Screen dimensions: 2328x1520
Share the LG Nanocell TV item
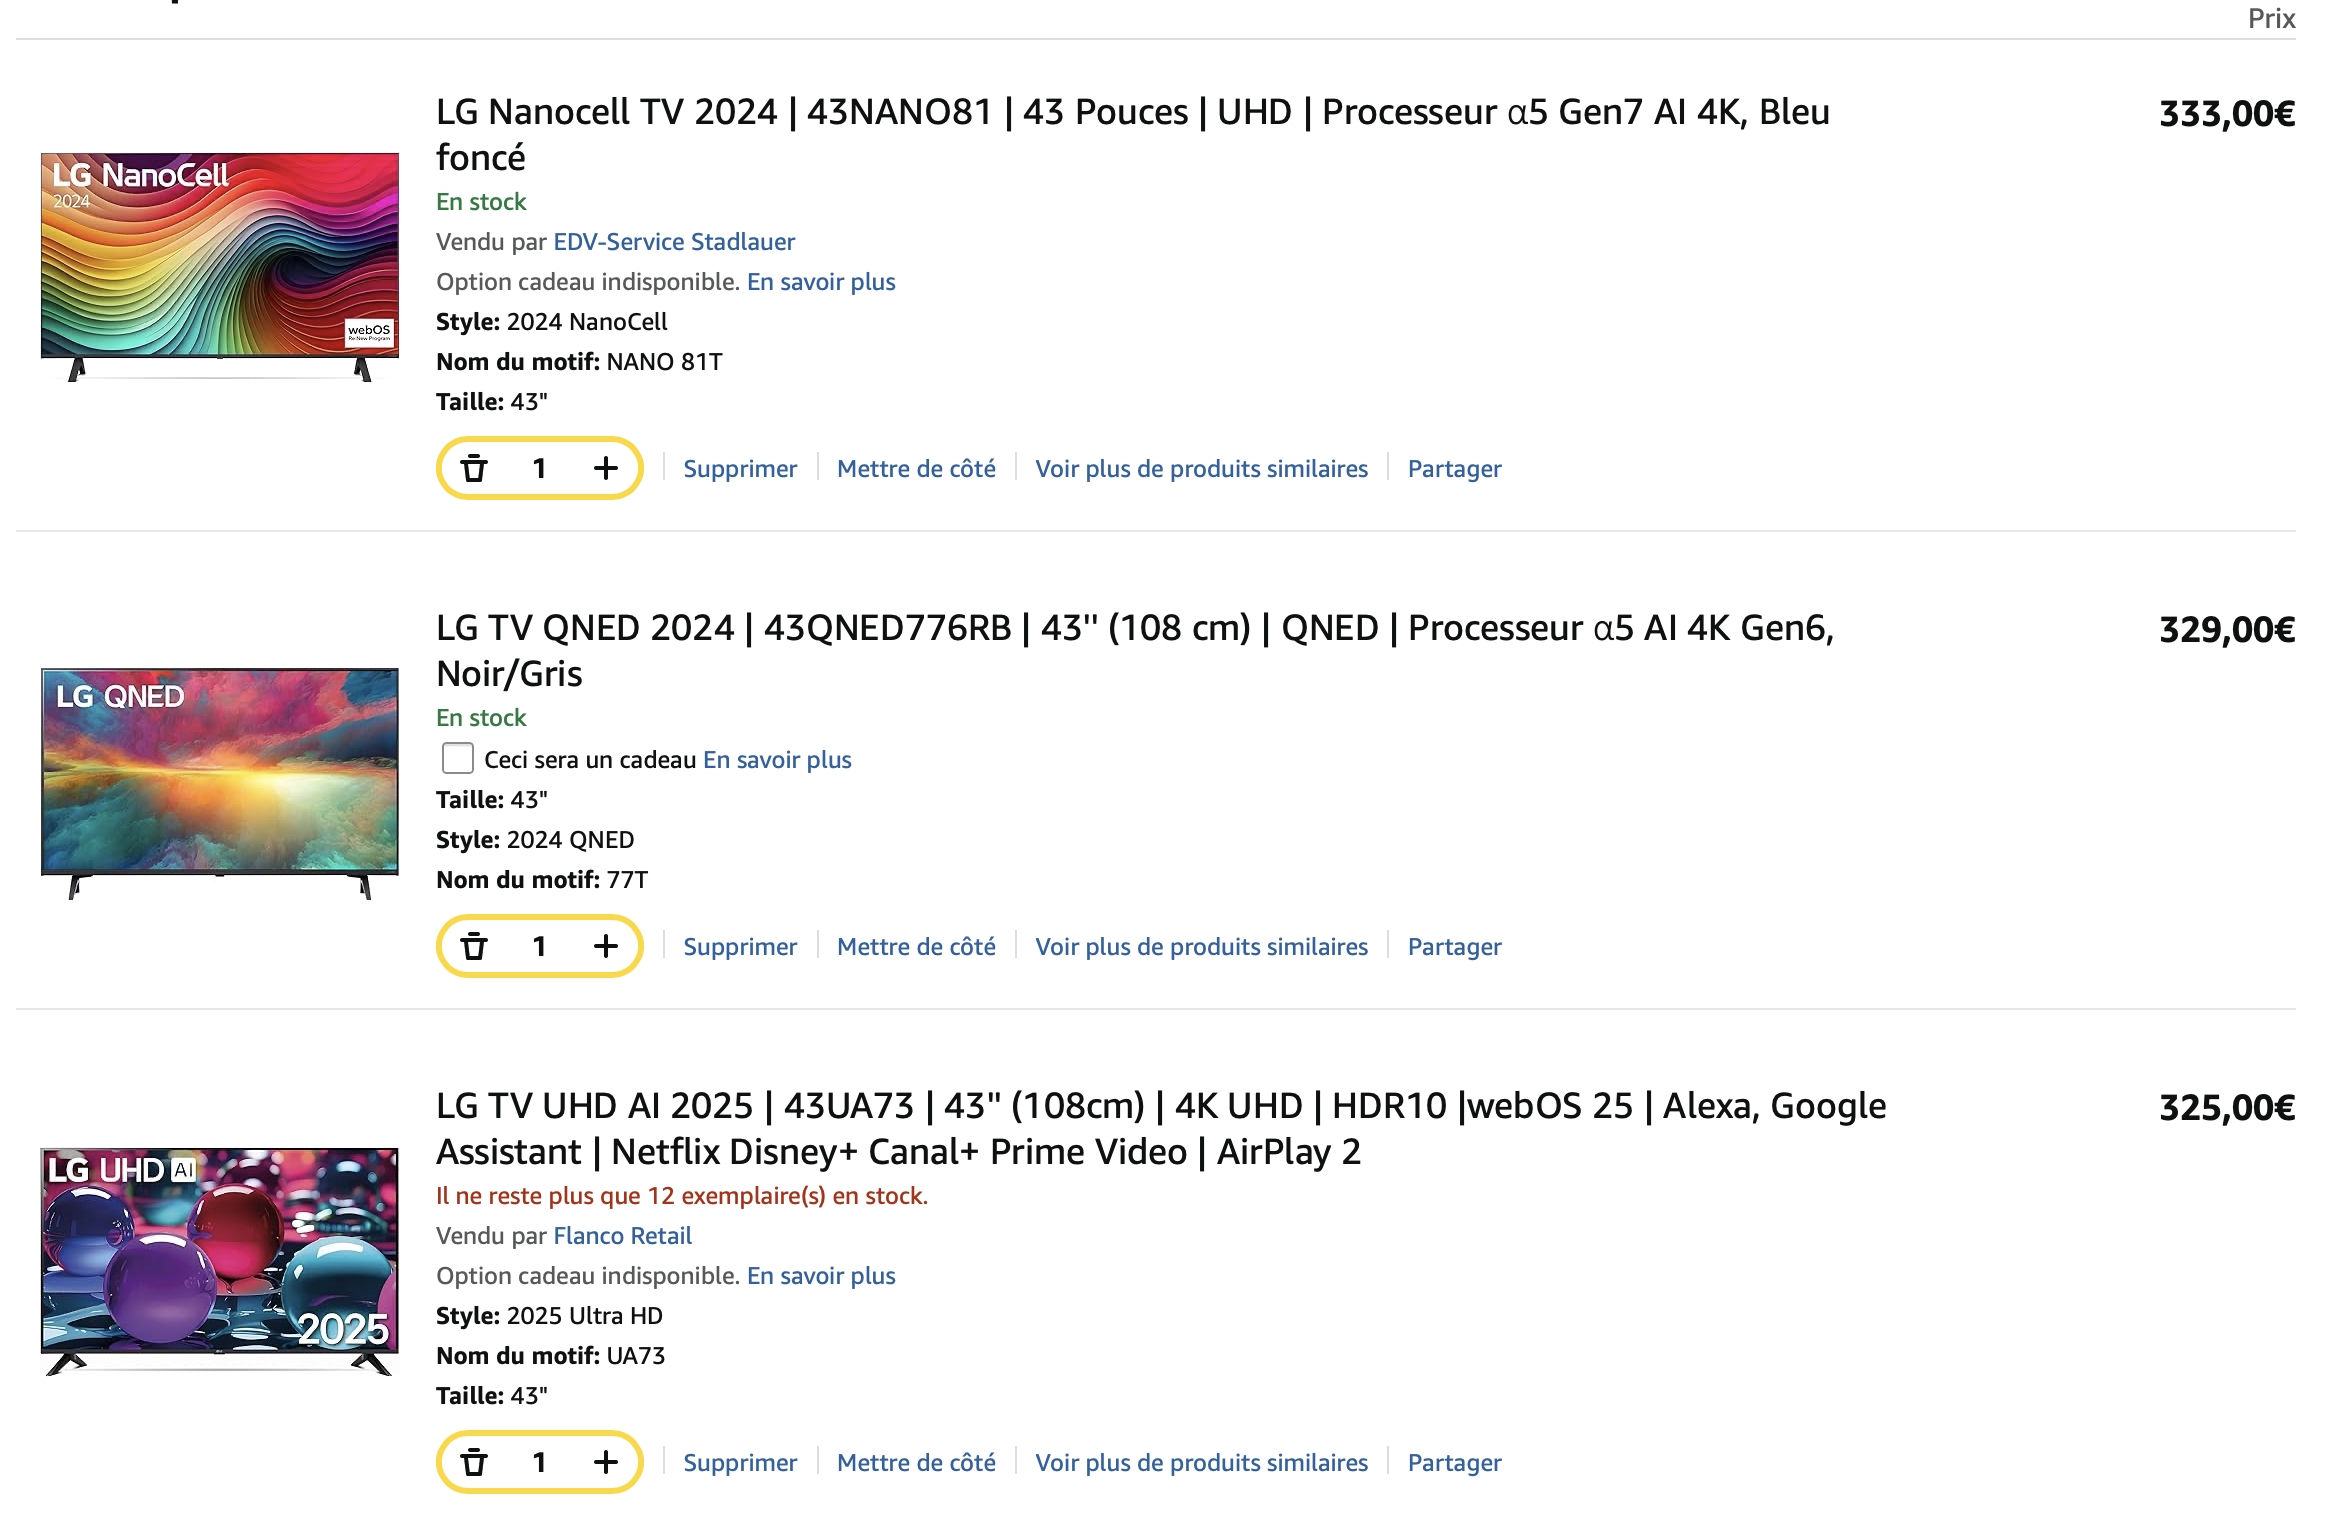coord(1454,469)
